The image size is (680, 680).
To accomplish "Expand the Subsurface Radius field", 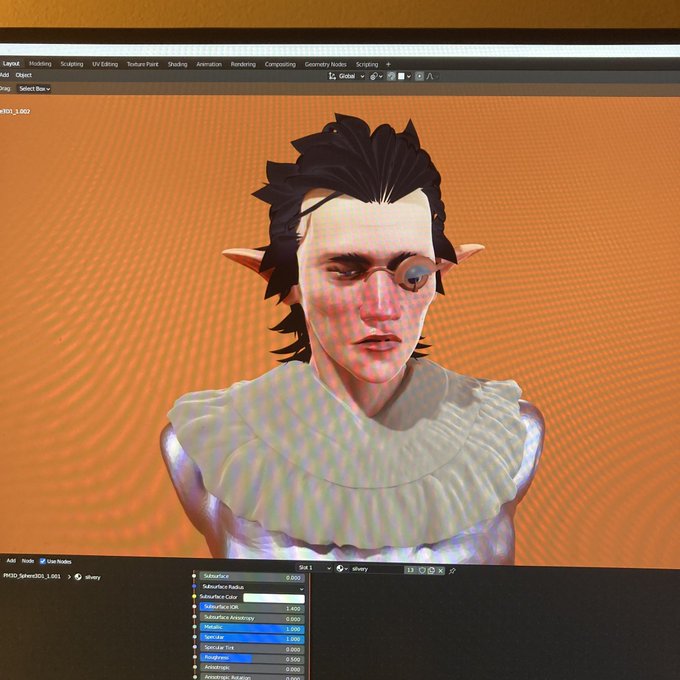I will [x=252, y=587].
